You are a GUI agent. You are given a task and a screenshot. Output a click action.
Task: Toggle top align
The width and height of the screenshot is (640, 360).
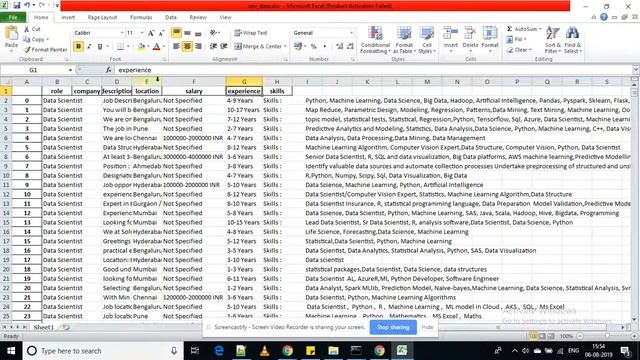176,33
